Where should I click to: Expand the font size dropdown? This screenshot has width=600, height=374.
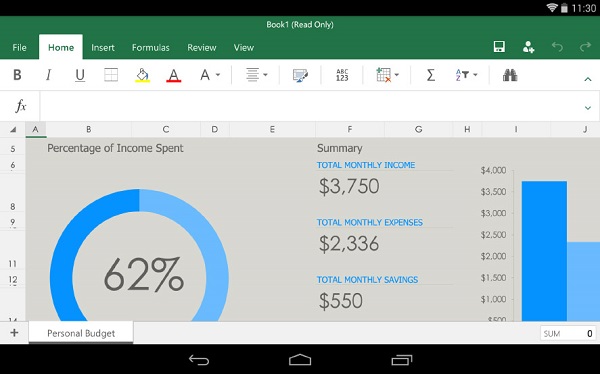point(210,75)
